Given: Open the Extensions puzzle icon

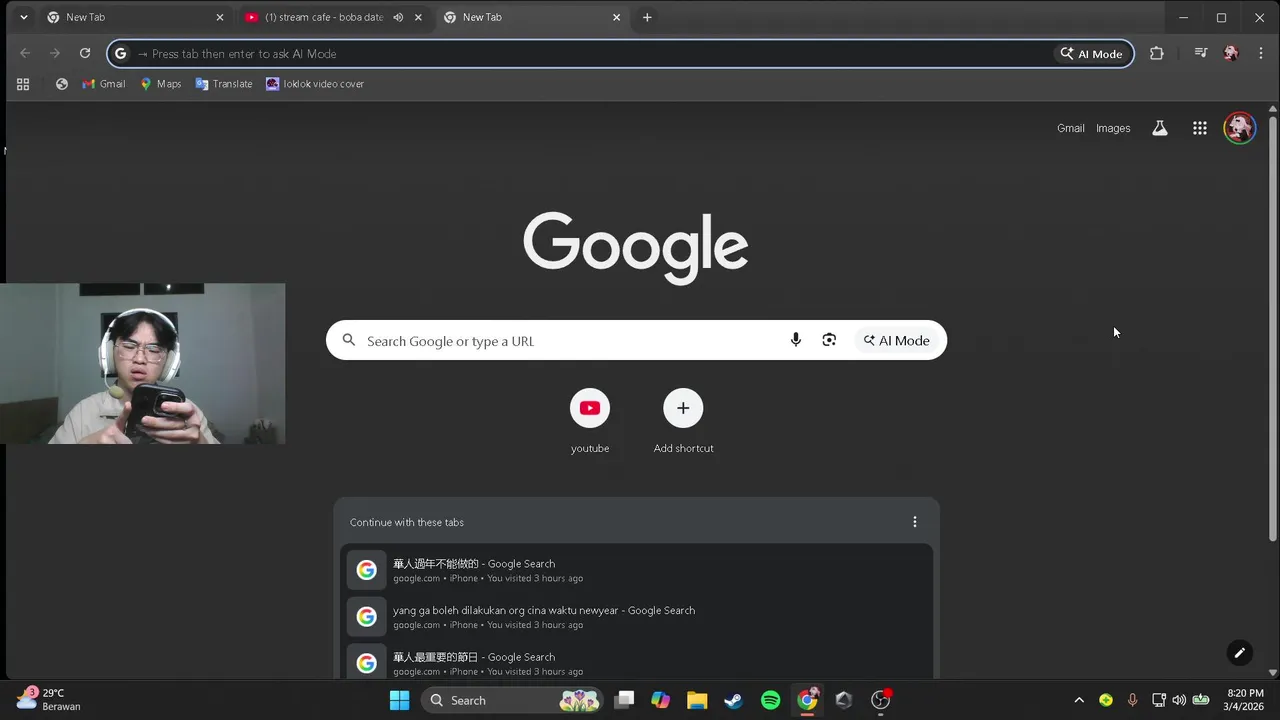Looking at the screenshot, I should click(1156, 53).
